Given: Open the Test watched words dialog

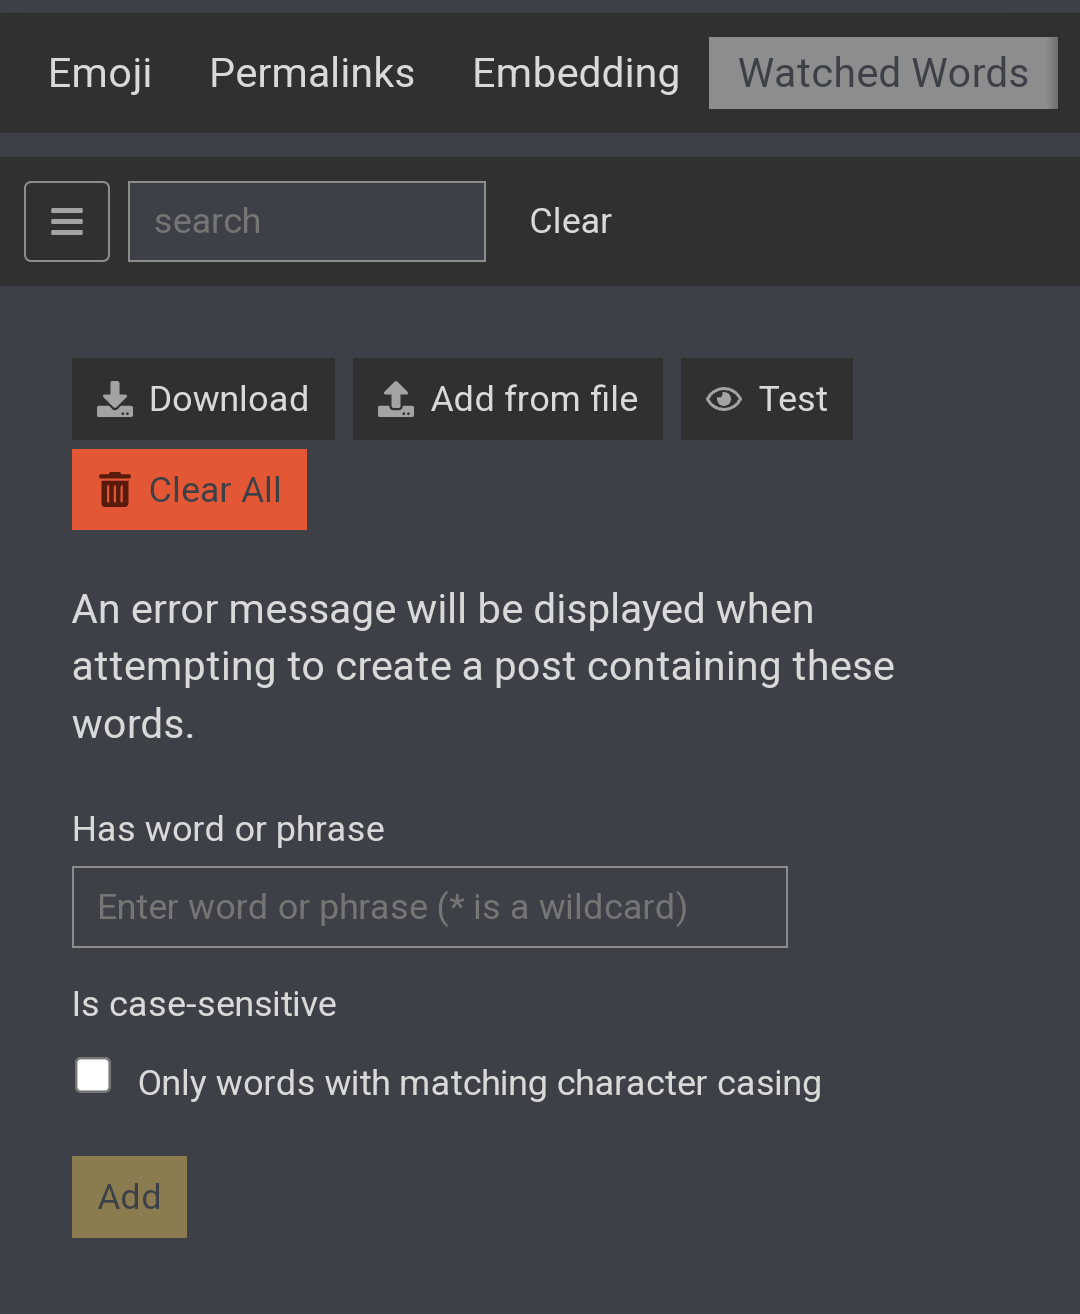Looking at the screenshot, I should pos(767,399).
